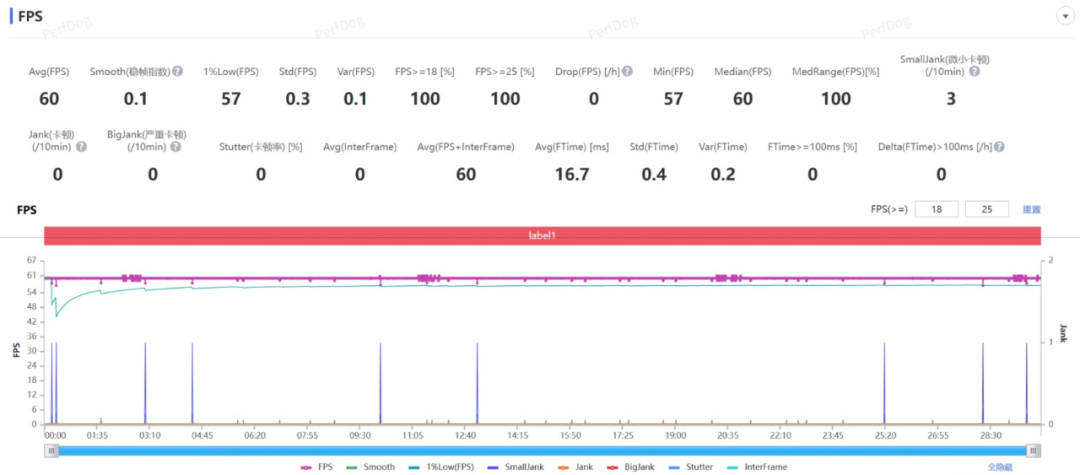
Task: Show help for Delta(FTime)>100ms [/h]
Action: (x=999, y=147)
